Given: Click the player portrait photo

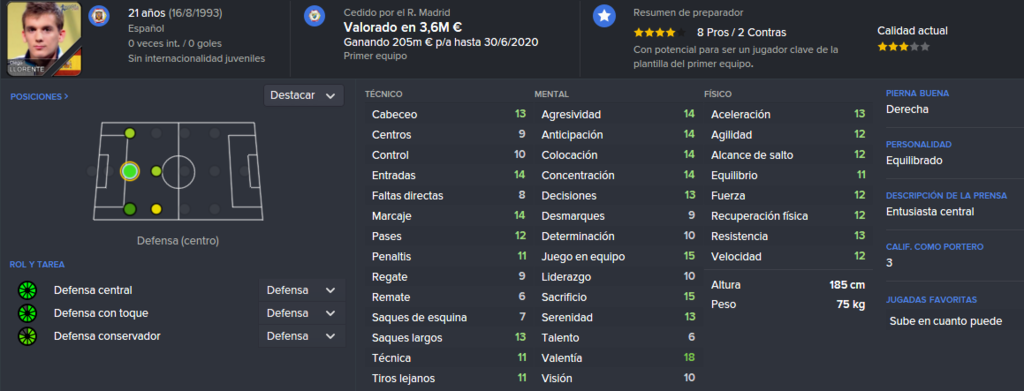Looking at the screenshot, I should 44,39.
